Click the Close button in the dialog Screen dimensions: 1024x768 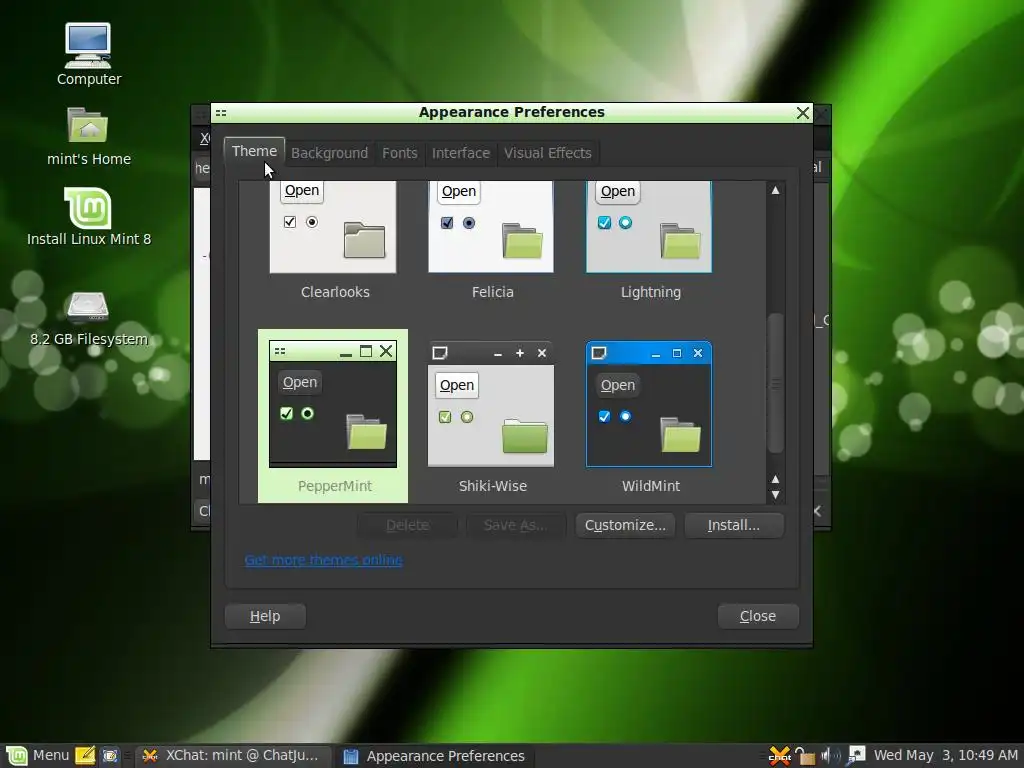[x=758, y=616]
